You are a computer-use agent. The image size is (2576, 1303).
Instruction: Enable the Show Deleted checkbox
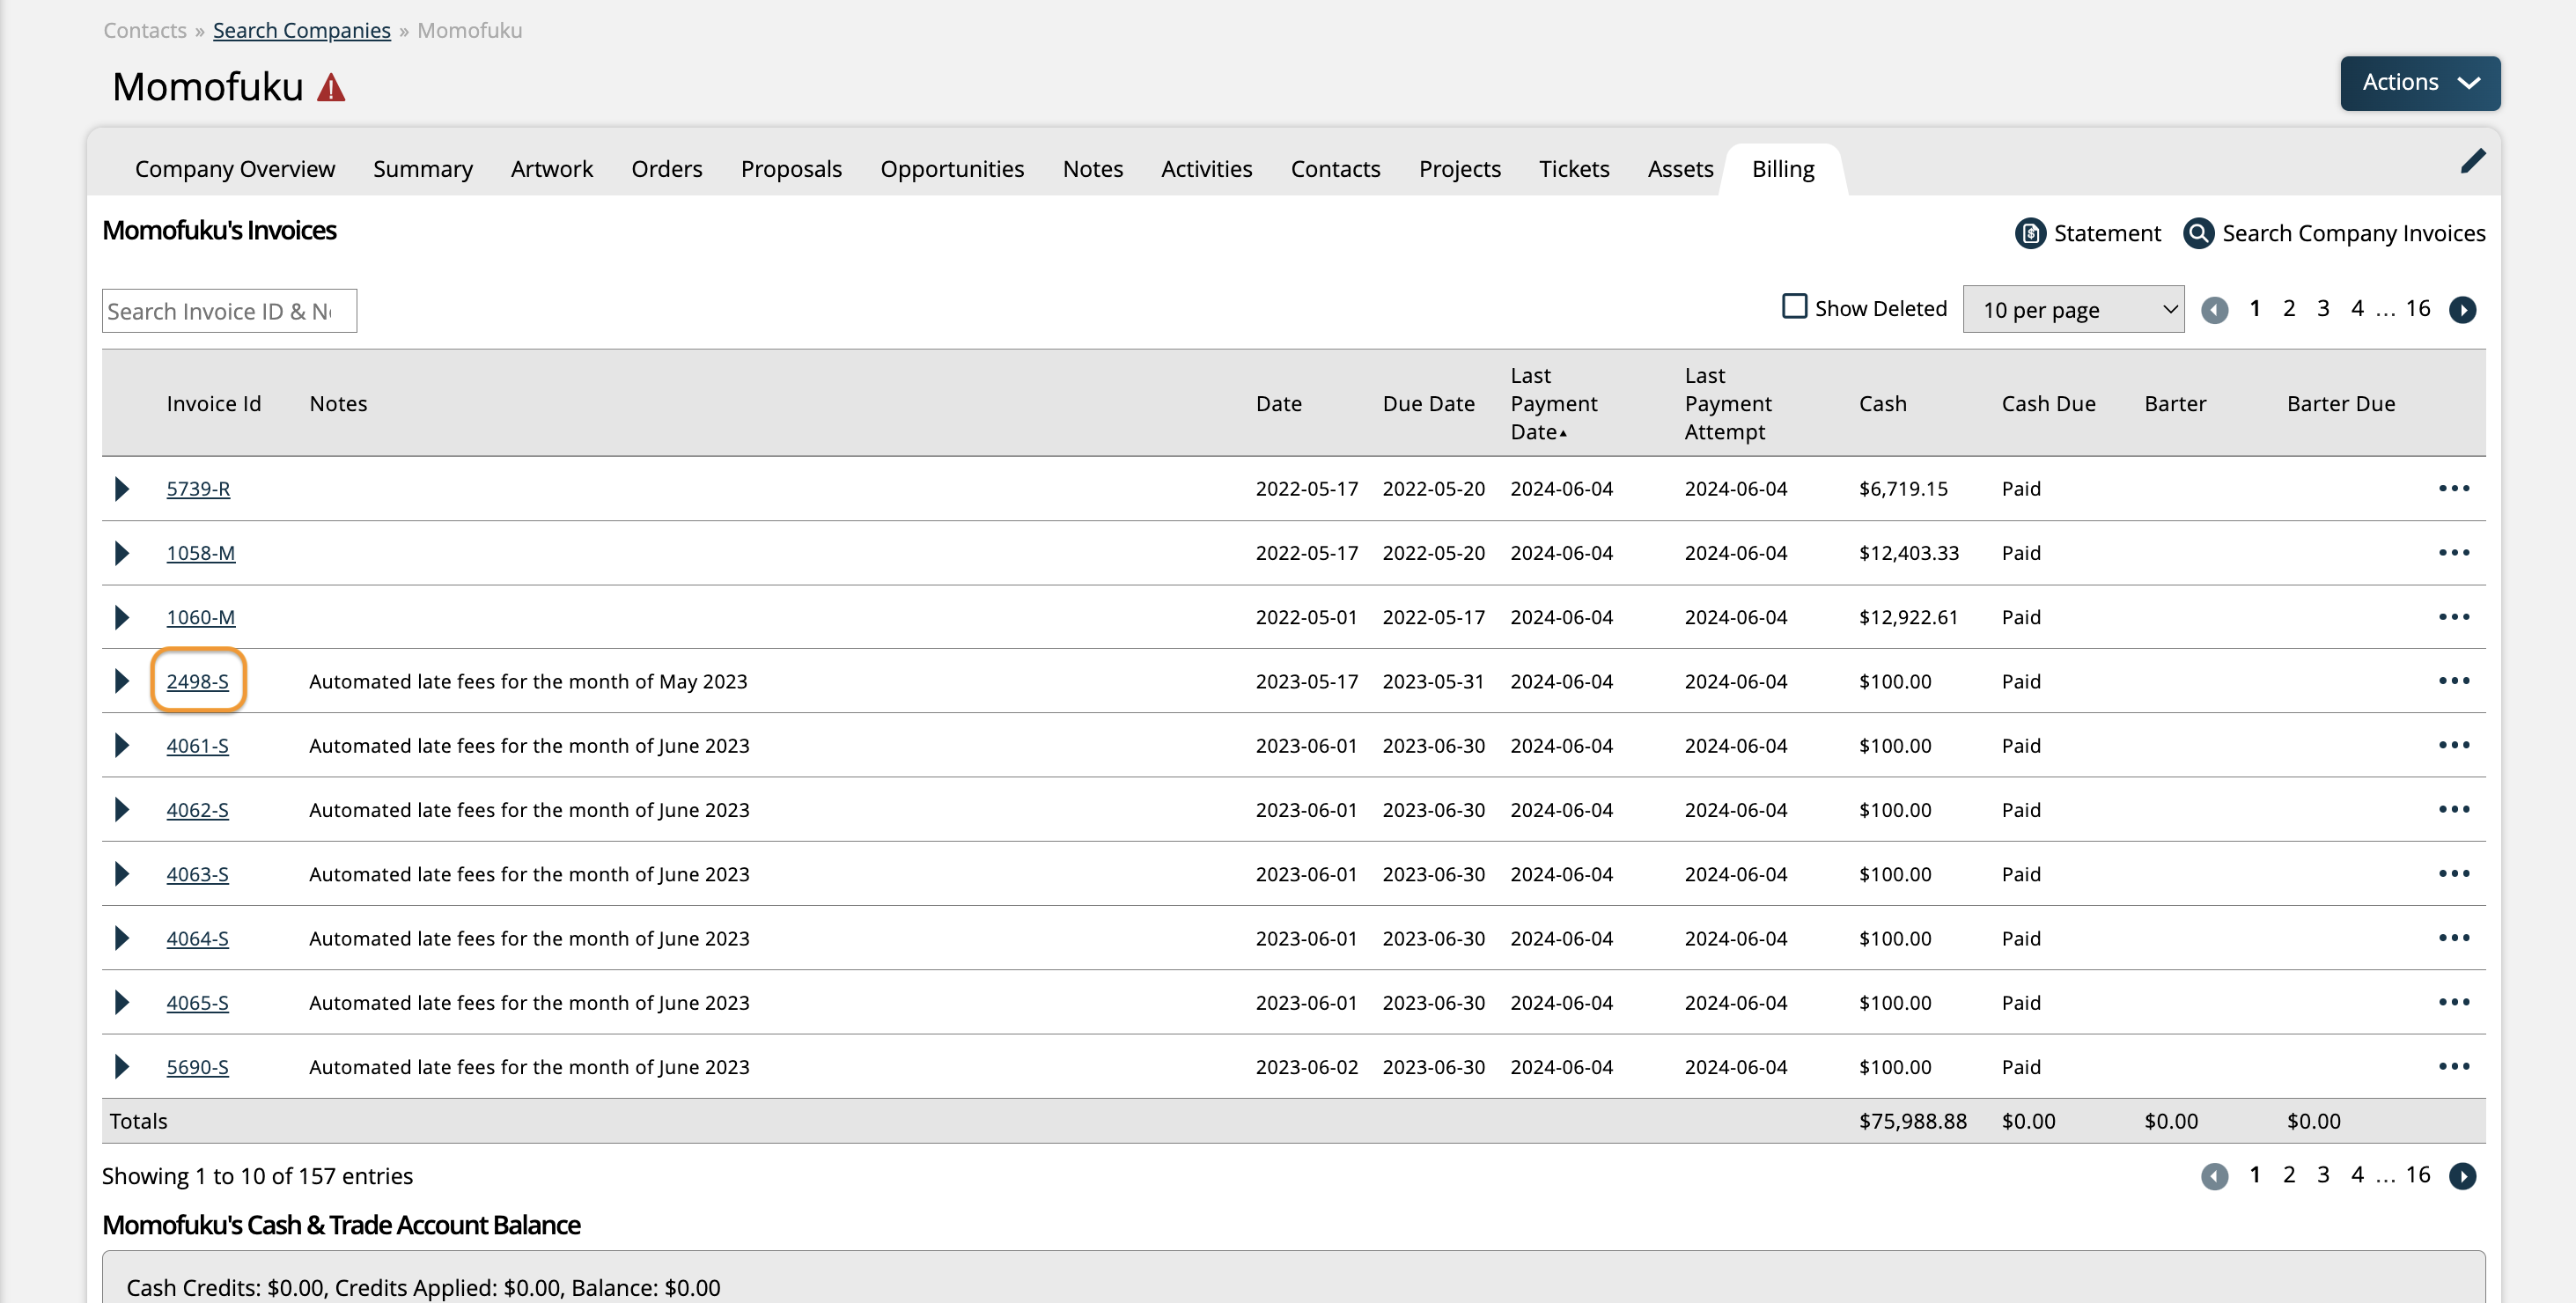1794,306
